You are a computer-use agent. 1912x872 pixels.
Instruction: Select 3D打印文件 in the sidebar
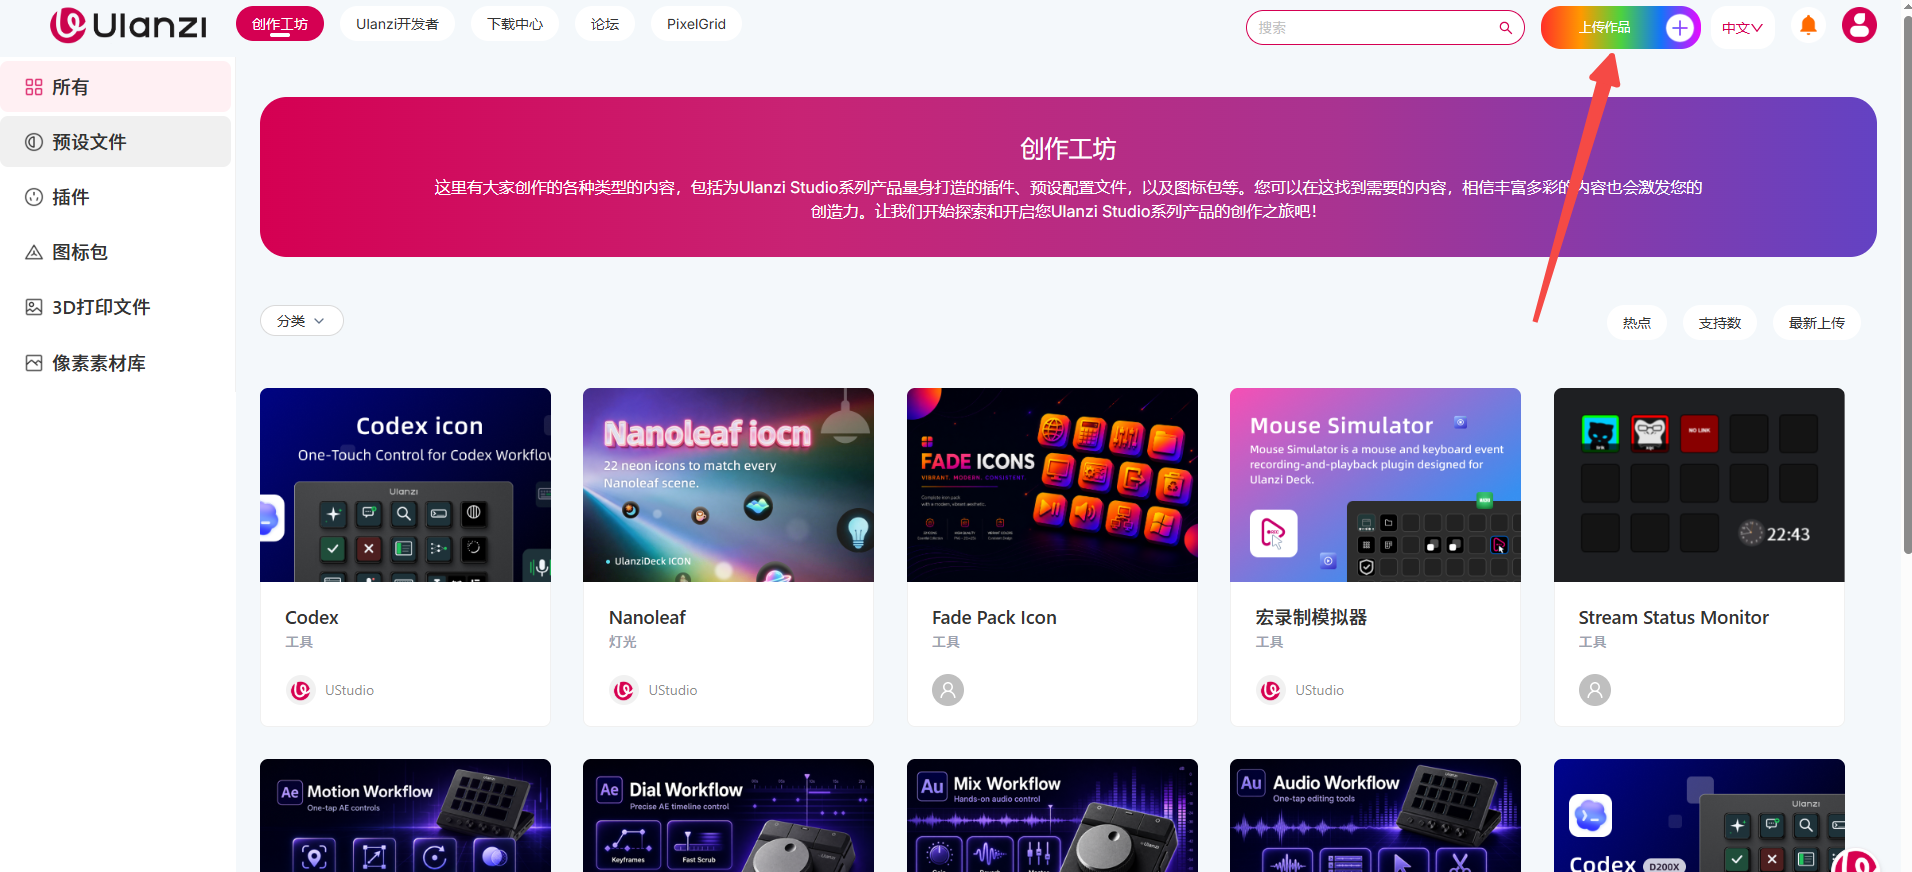[x=116, y=307]
